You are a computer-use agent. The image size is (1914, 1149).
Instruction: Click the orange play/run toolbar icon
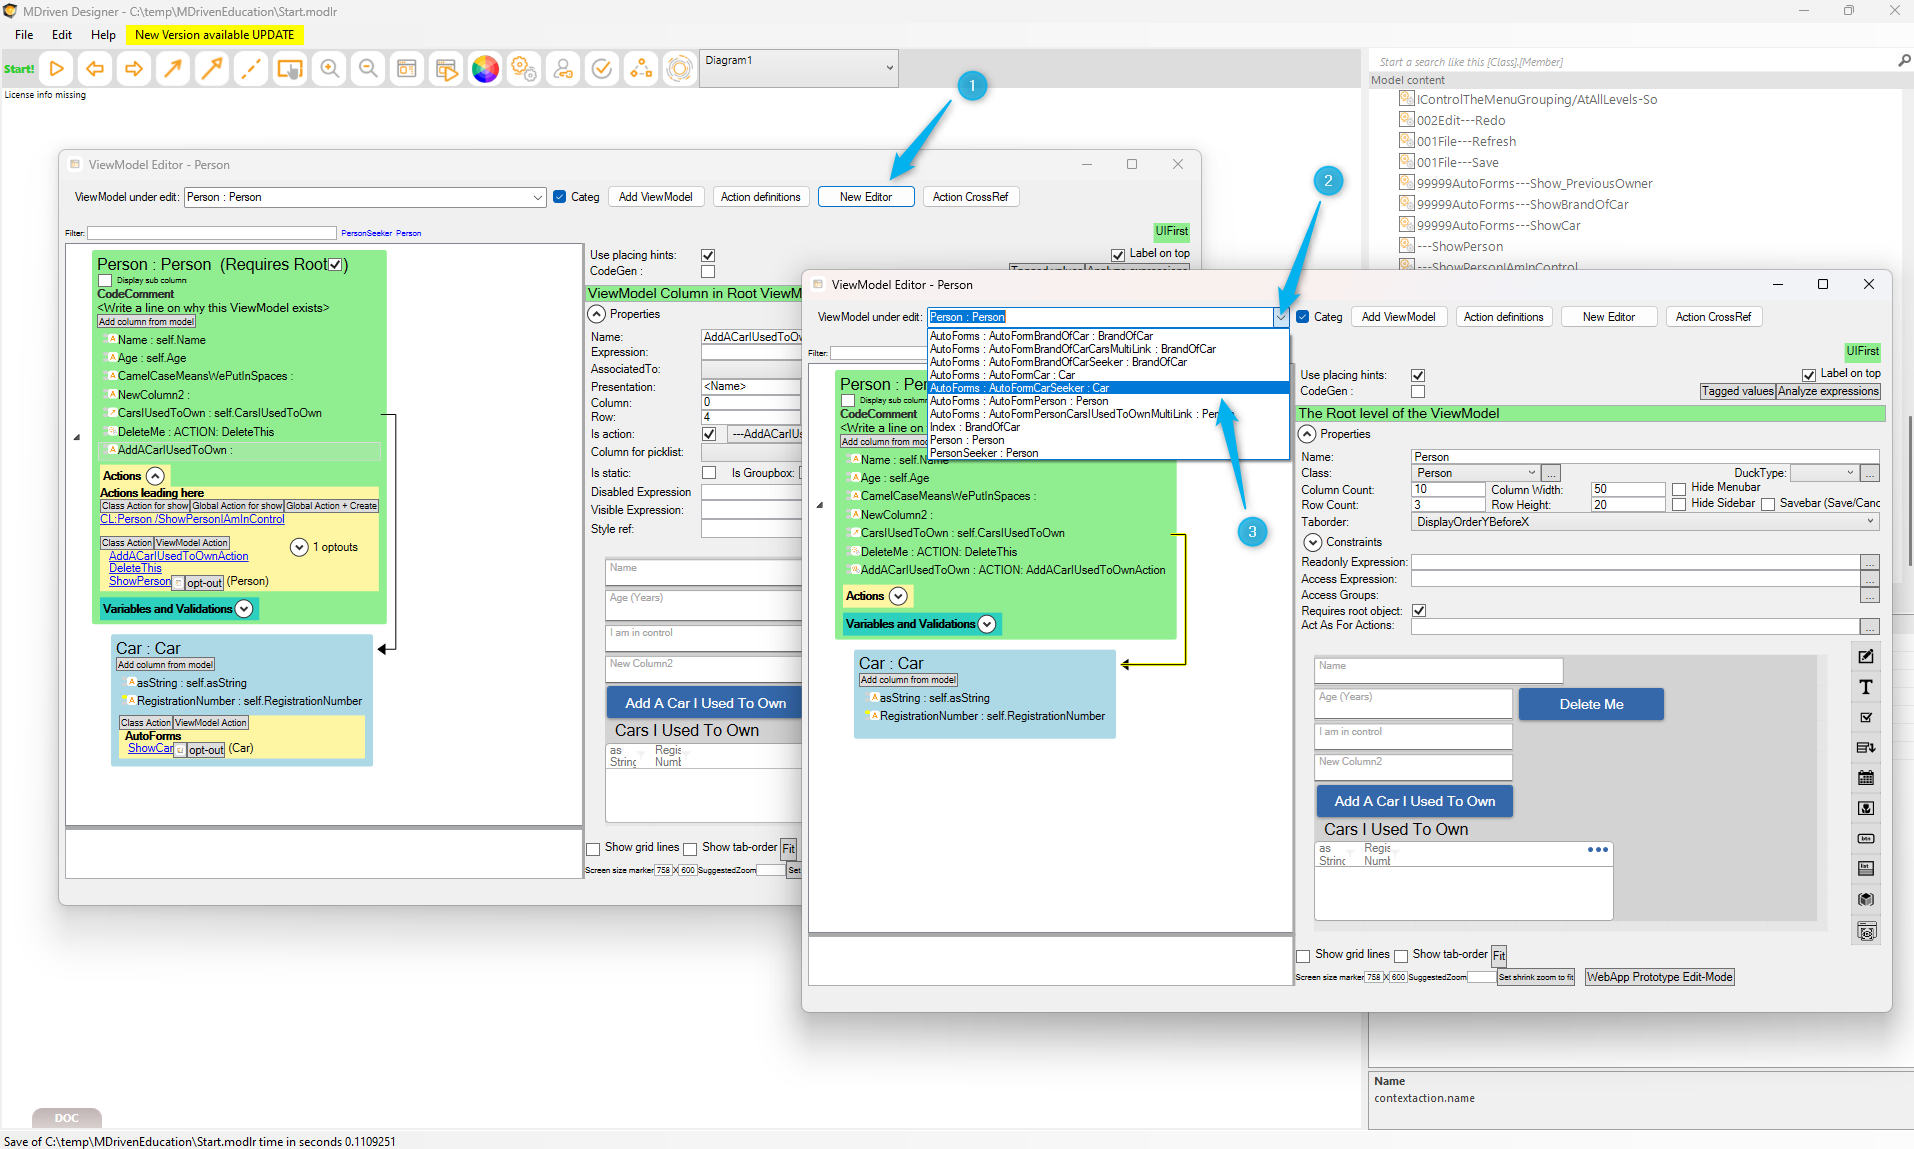pyautogui.click(x=56, y=69)
